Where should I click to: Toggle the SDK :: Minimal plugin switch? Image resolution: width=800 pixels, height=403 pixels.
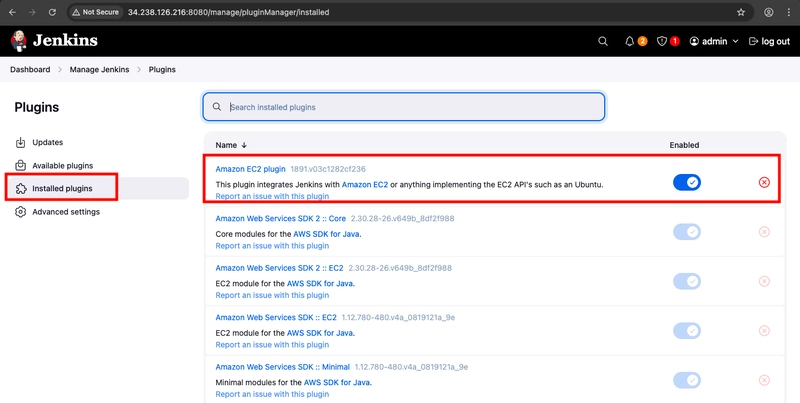click(x=687, y=380)
